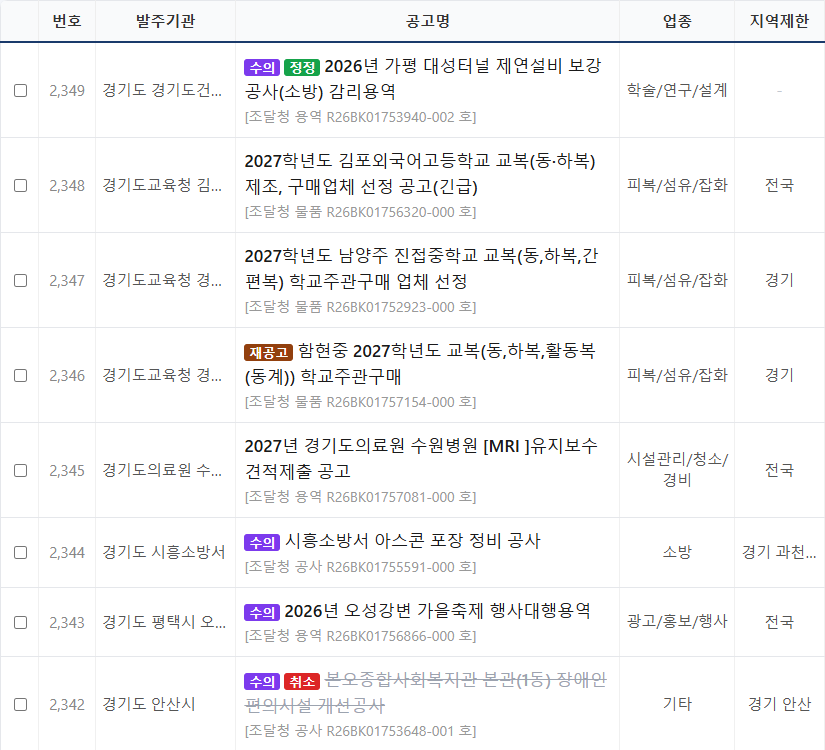
Task: Select agency 경기도 경기도건...
Action: (x=162, y=91)
